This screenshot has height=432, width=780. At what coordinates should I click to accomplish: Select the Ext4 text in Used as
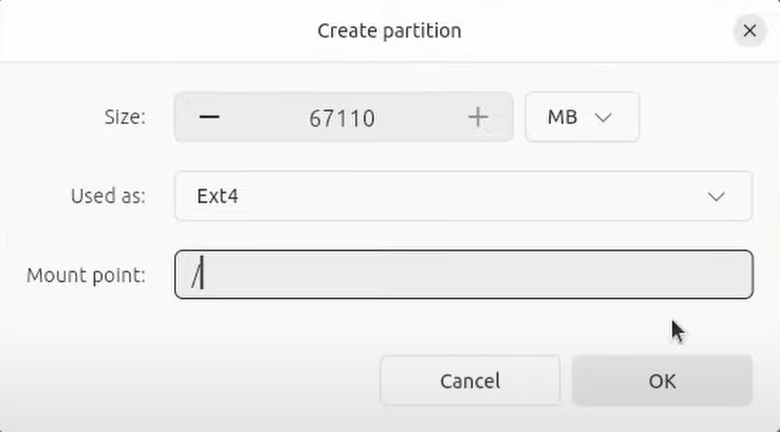pos(217,196)
